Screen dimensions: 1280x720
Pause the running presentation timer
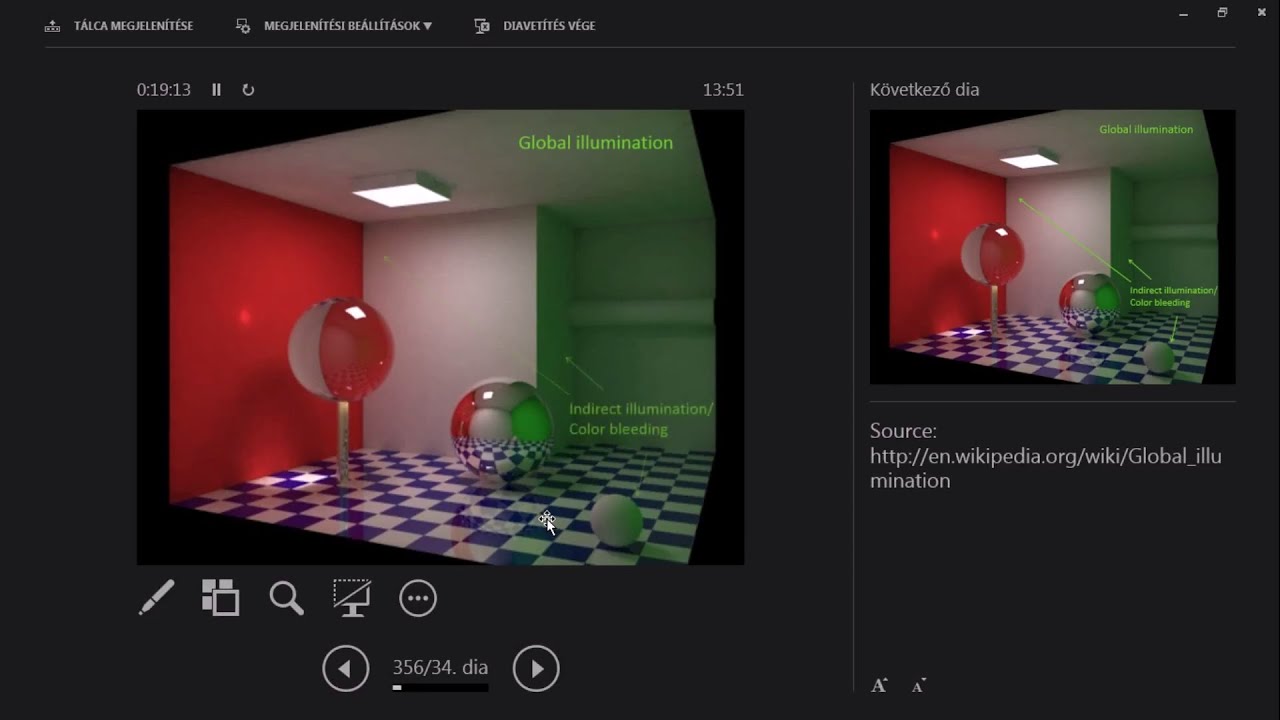pyautogui.click(x=216, y=90)
